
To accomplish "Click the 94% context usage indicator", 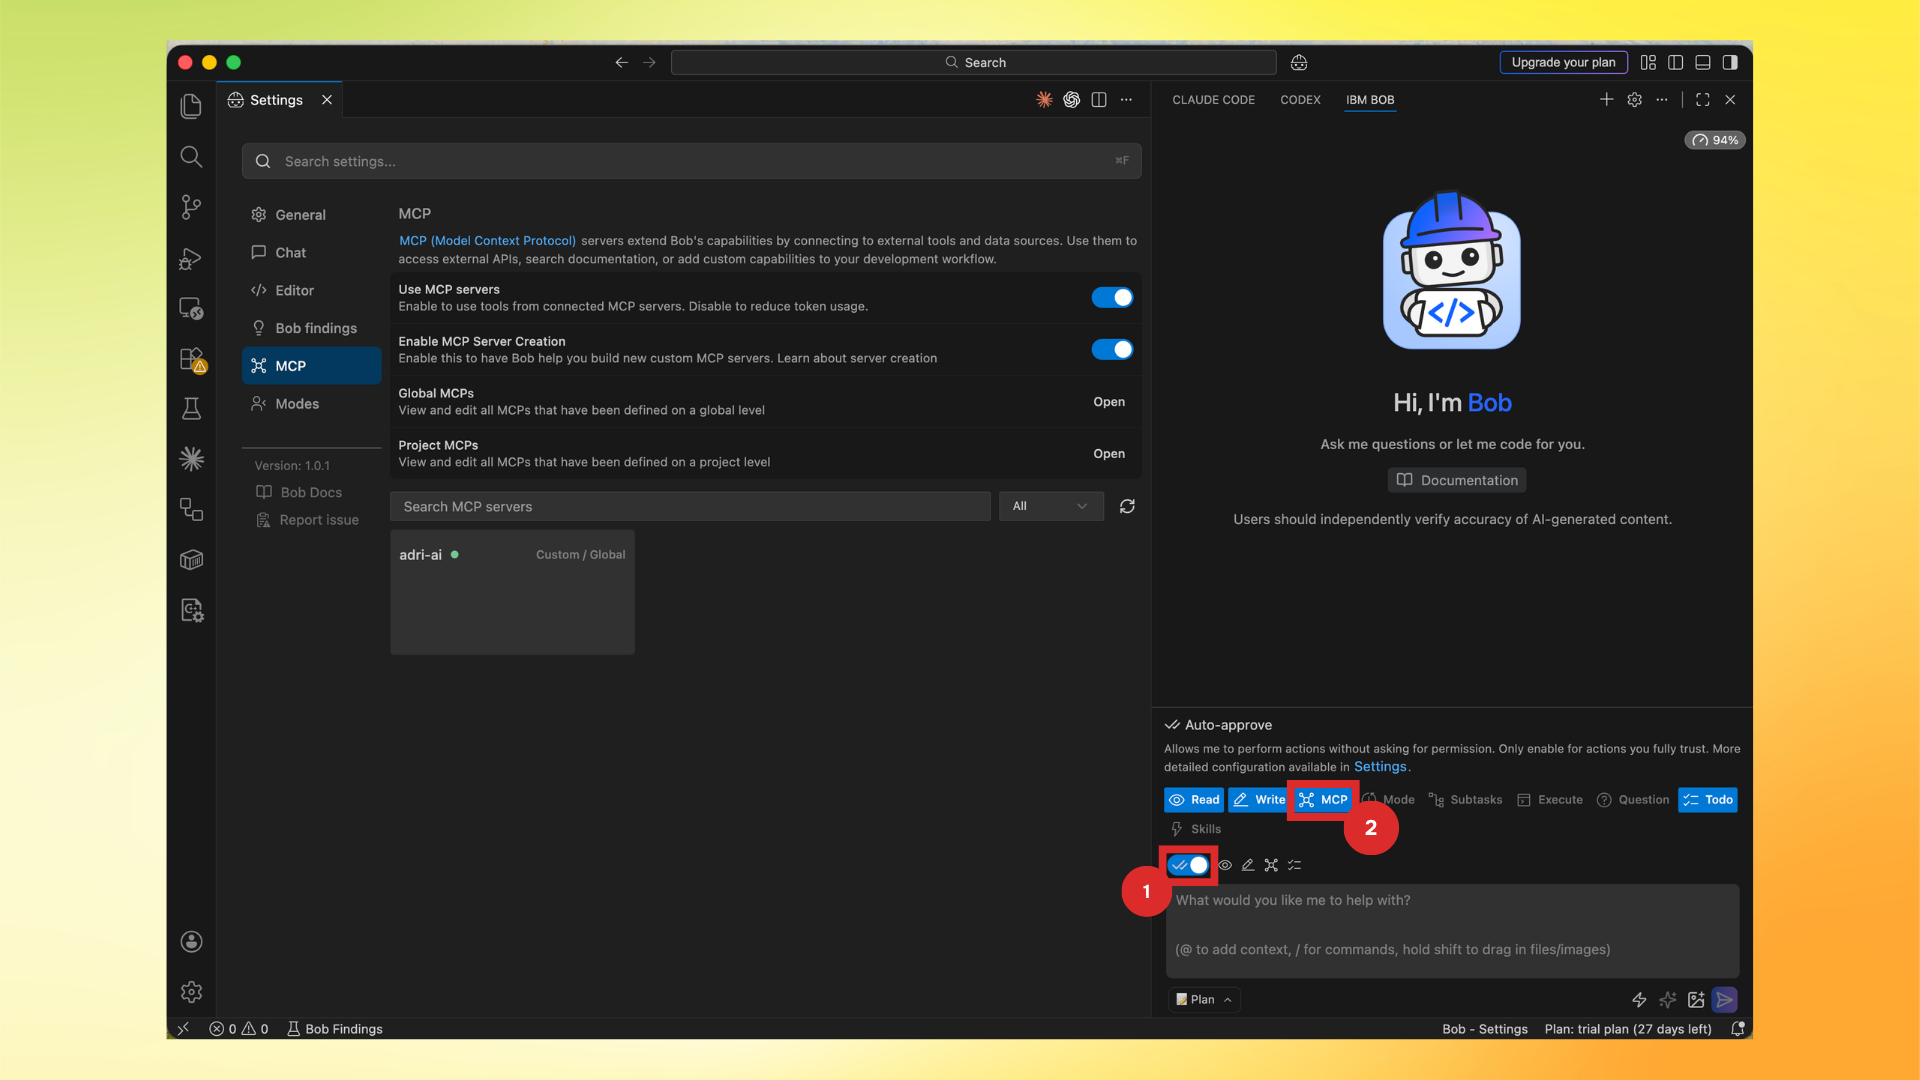I will (x=1714, y=140).
